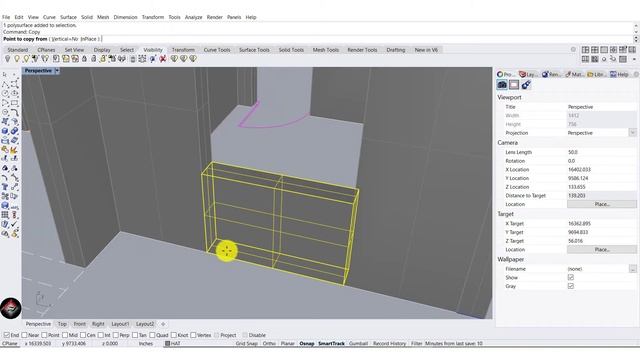The image size is (640, 360).
Task: Select the arrow pointer tool in left sidebar
Action: point(4,75)
